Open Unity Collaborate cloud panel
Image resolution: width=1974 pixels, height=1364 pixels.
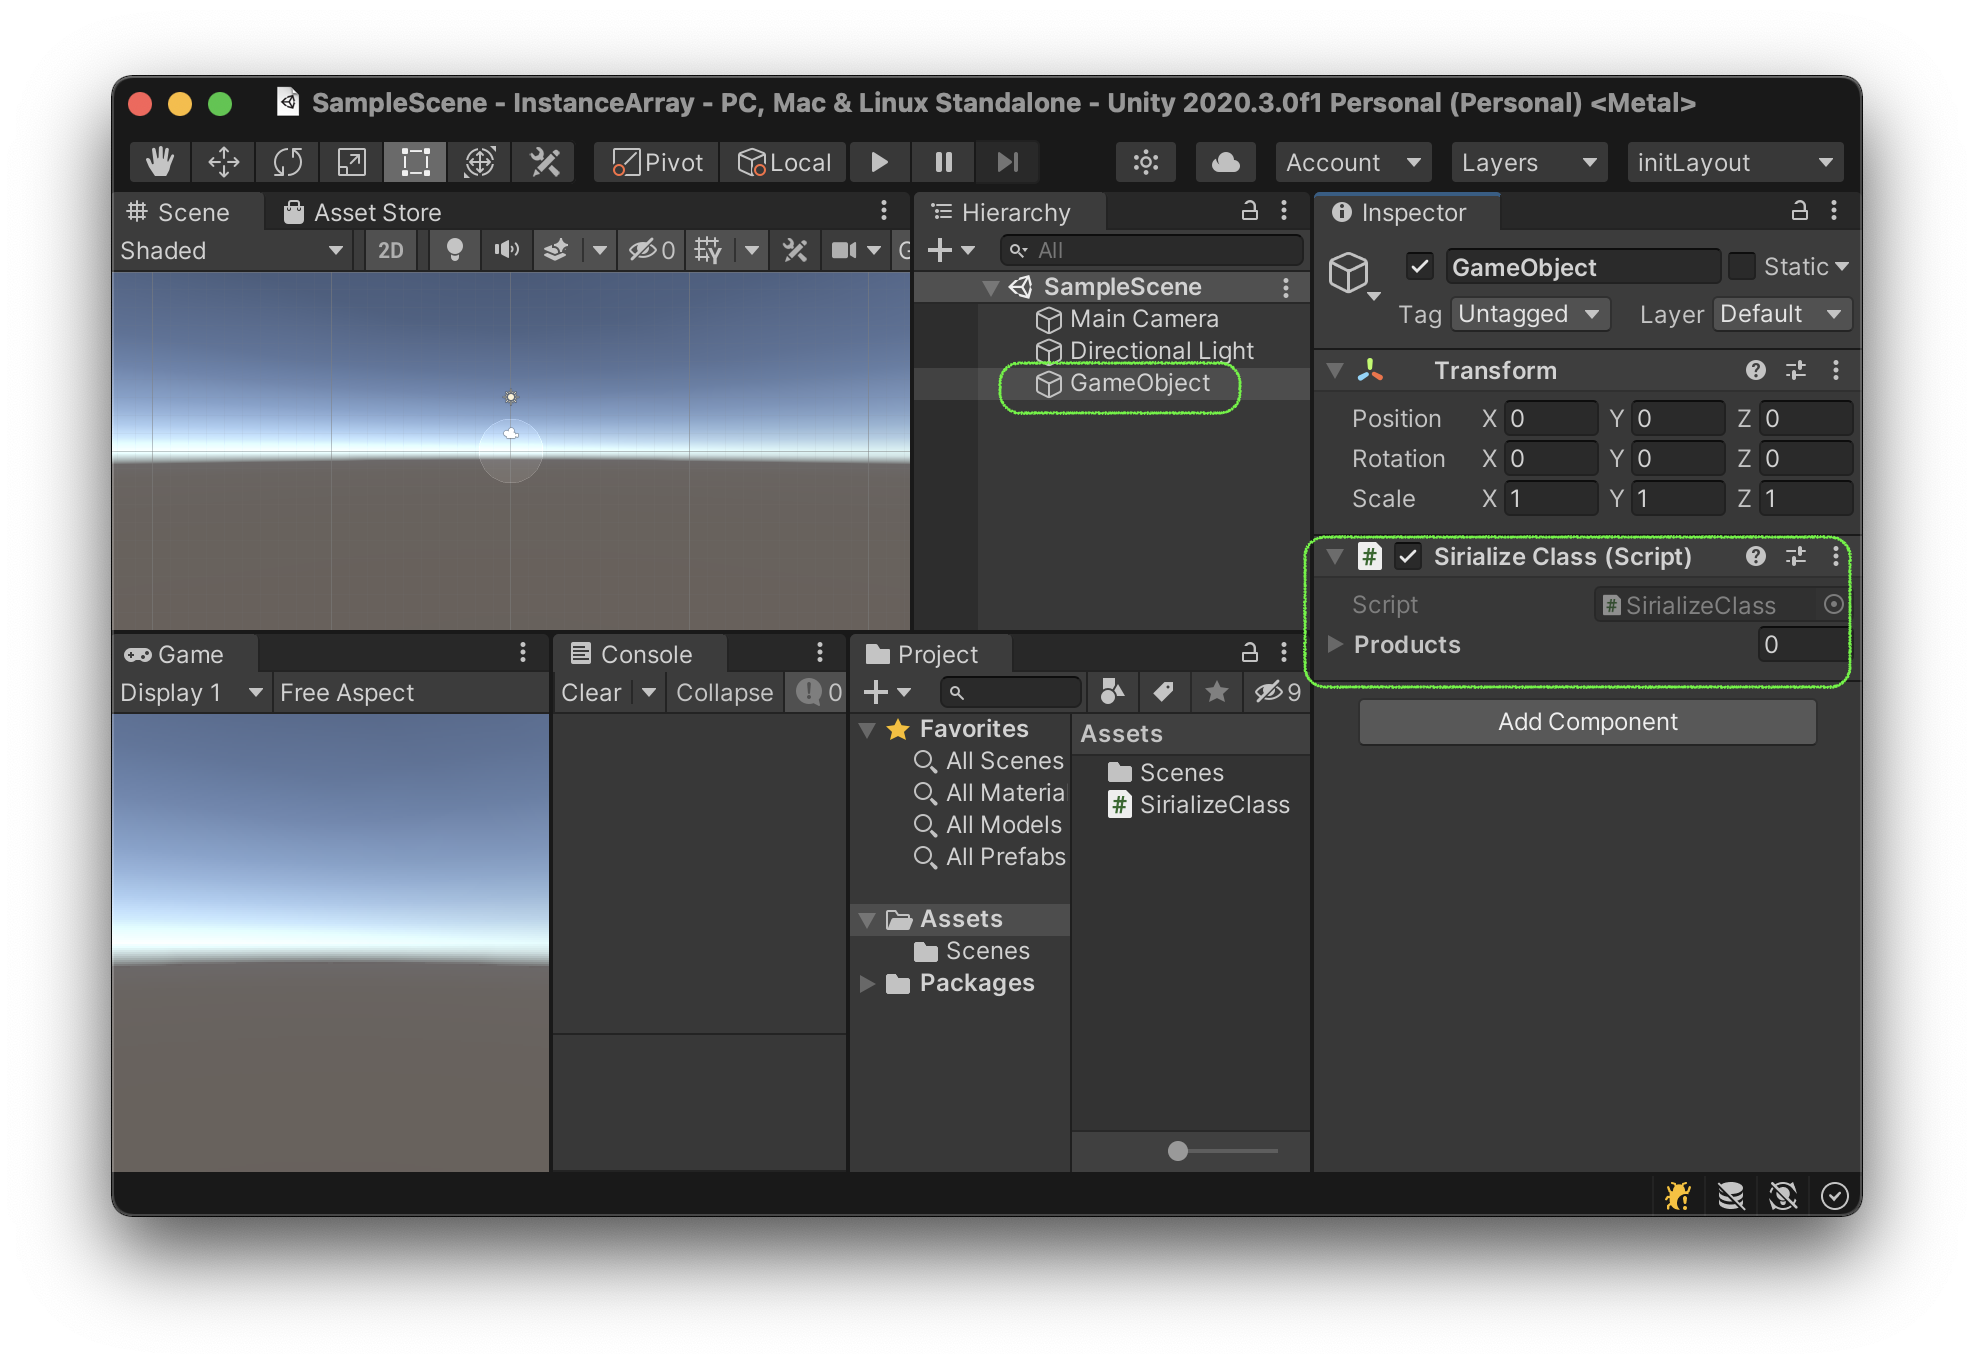[1224, 161]
